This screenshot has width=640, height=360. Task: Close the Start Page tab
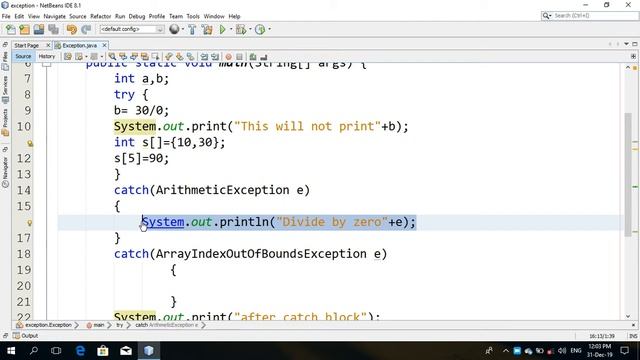48,45
